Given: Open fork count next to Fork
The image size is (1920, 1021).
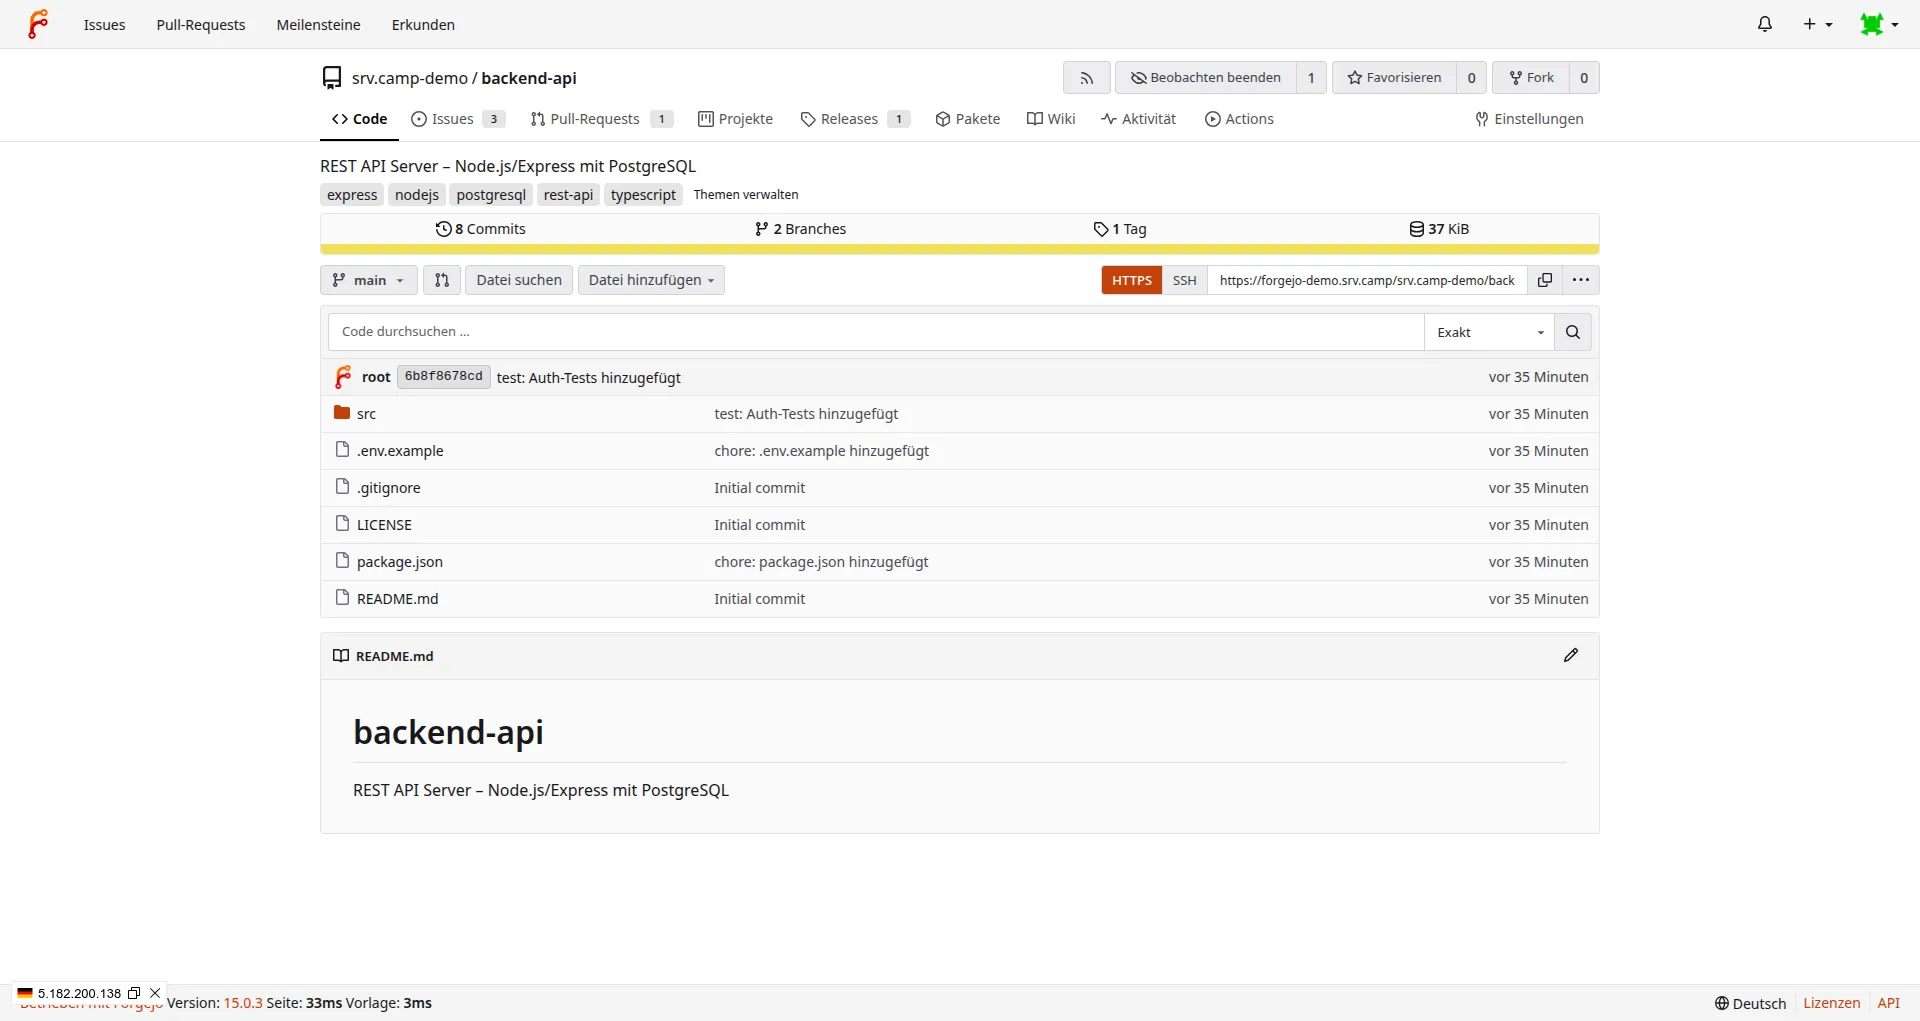Looking at the screenshot, I should [x=1584, y=78].
